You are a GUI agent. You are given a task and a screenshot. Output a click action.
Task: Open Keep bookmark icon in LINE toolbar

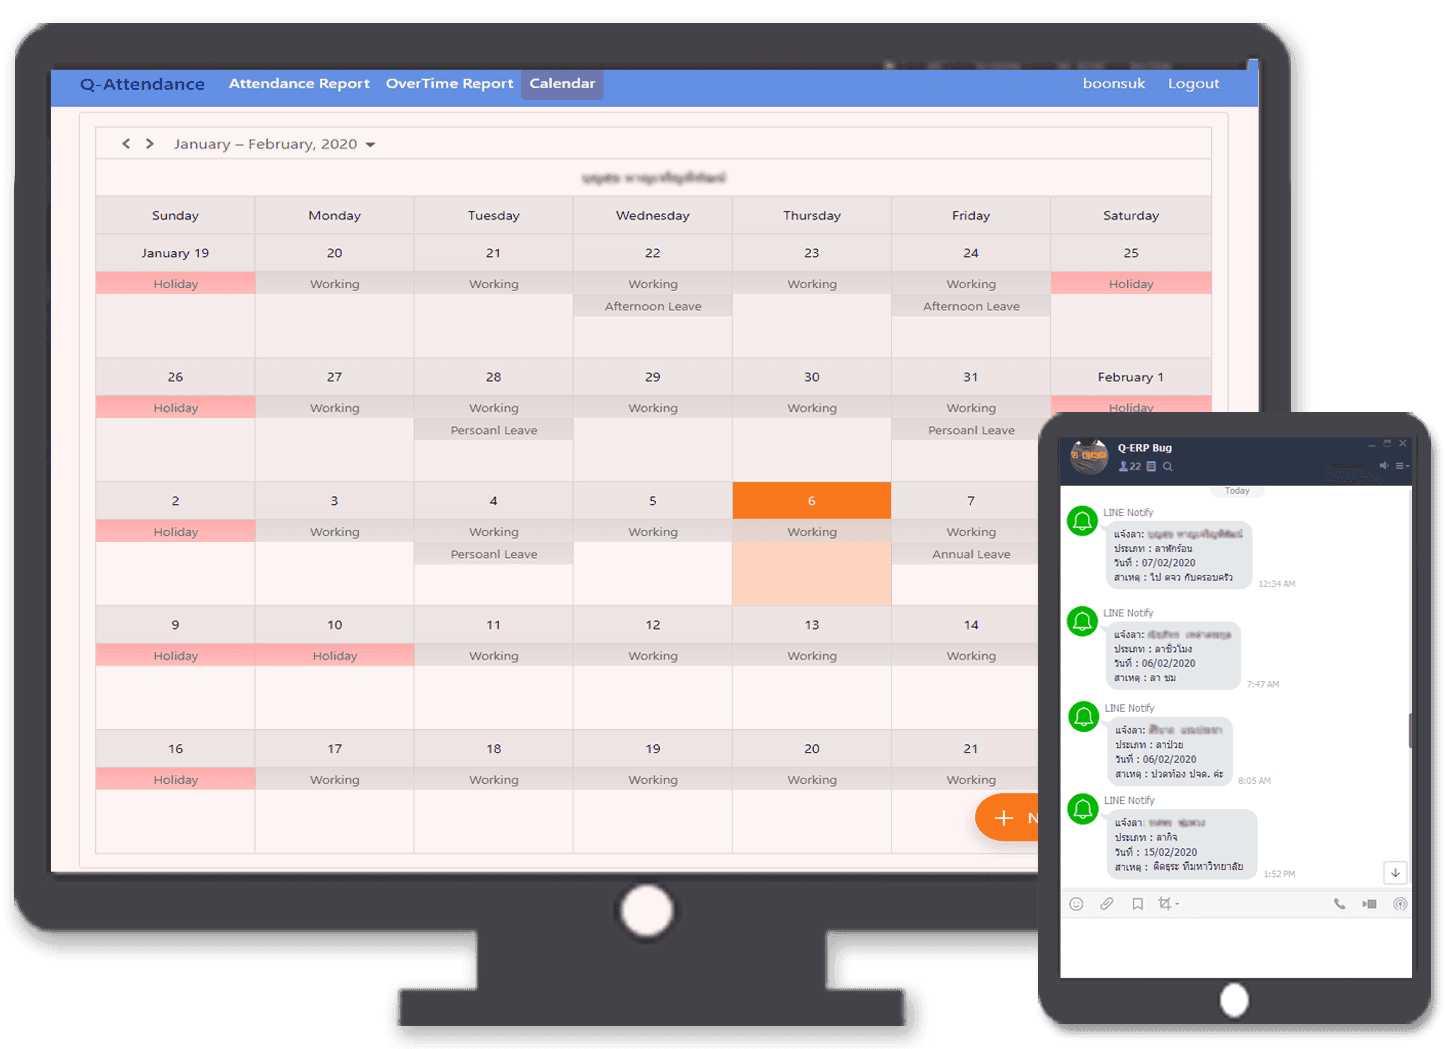tap(1137, 904)
